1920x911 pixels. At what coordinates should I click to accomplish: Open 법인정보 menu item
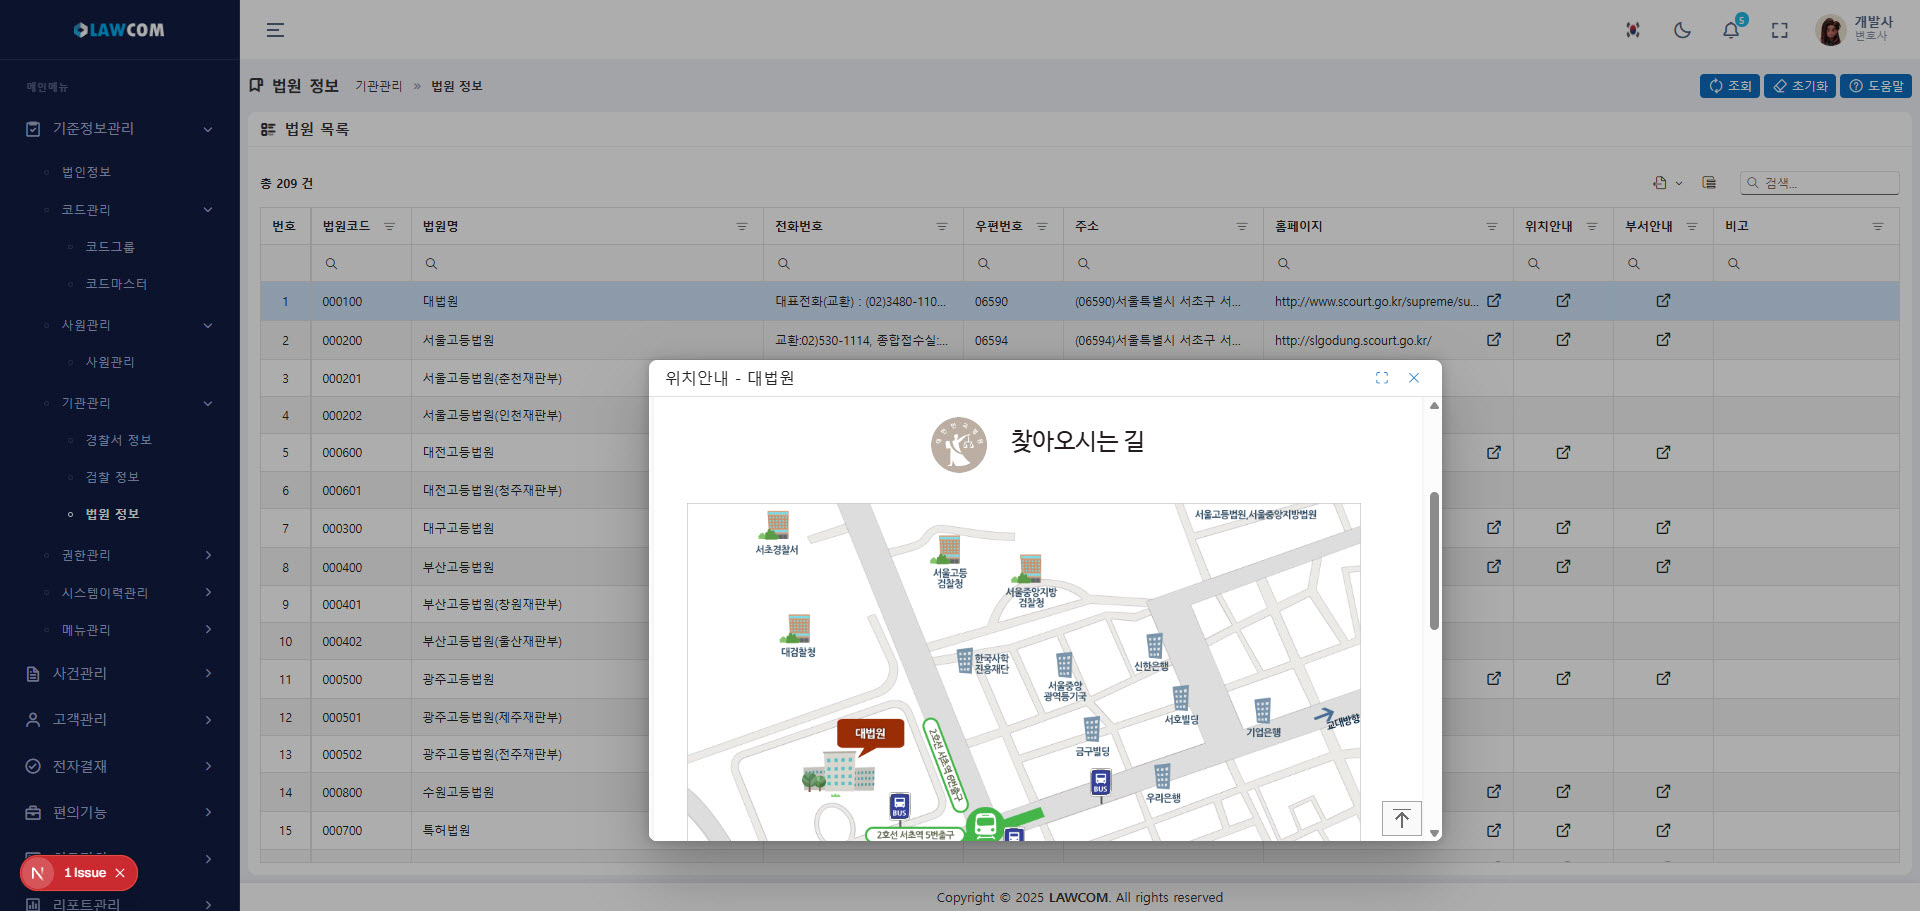point(86,172)
